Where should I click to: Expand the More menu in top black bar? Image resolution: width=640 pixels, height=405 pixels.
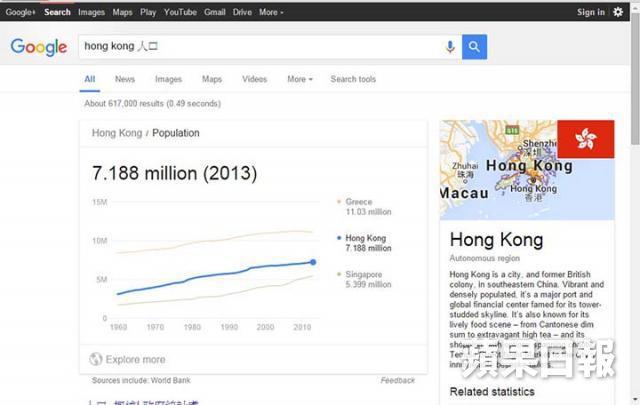point(271,12)
